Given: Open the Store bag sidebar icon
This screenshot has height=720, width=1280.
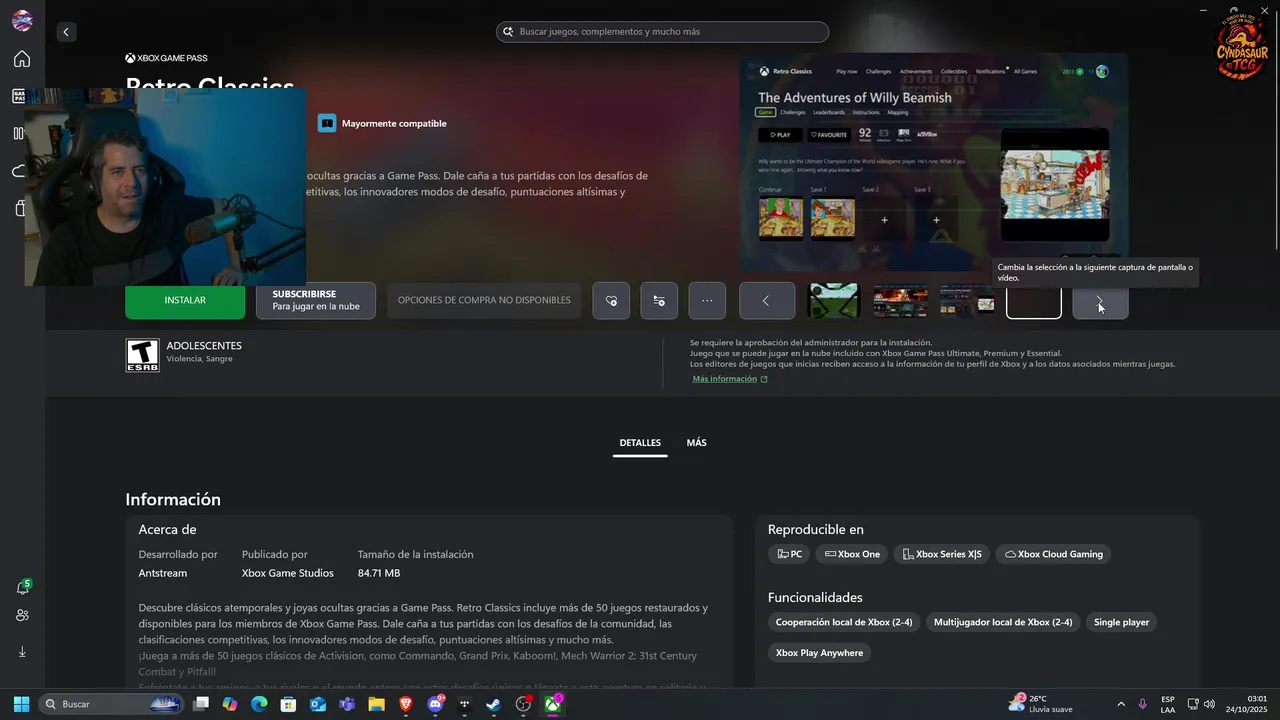Looking at the screenshot, I should coord(20,208).
